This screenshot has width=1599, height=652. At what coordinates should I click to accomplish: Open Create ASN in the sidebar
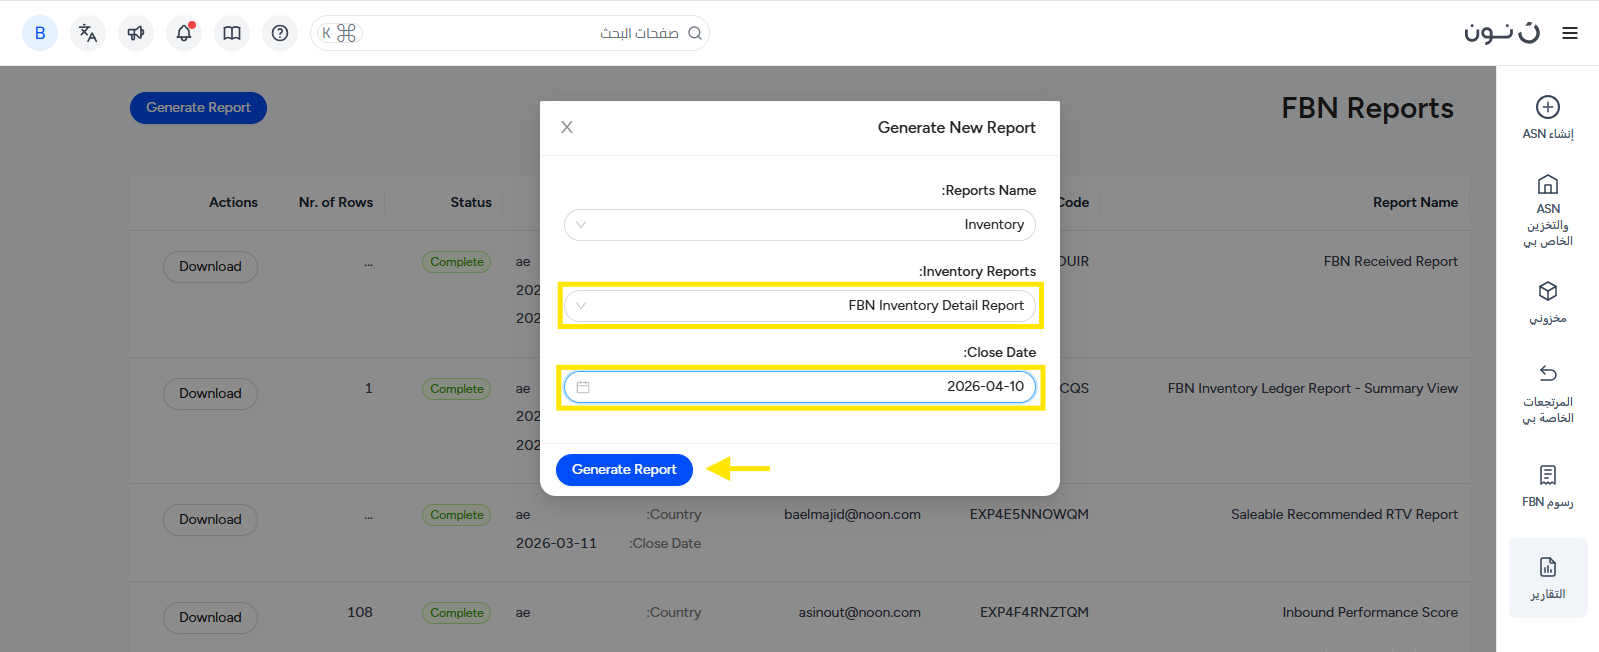click(1547, 117)
